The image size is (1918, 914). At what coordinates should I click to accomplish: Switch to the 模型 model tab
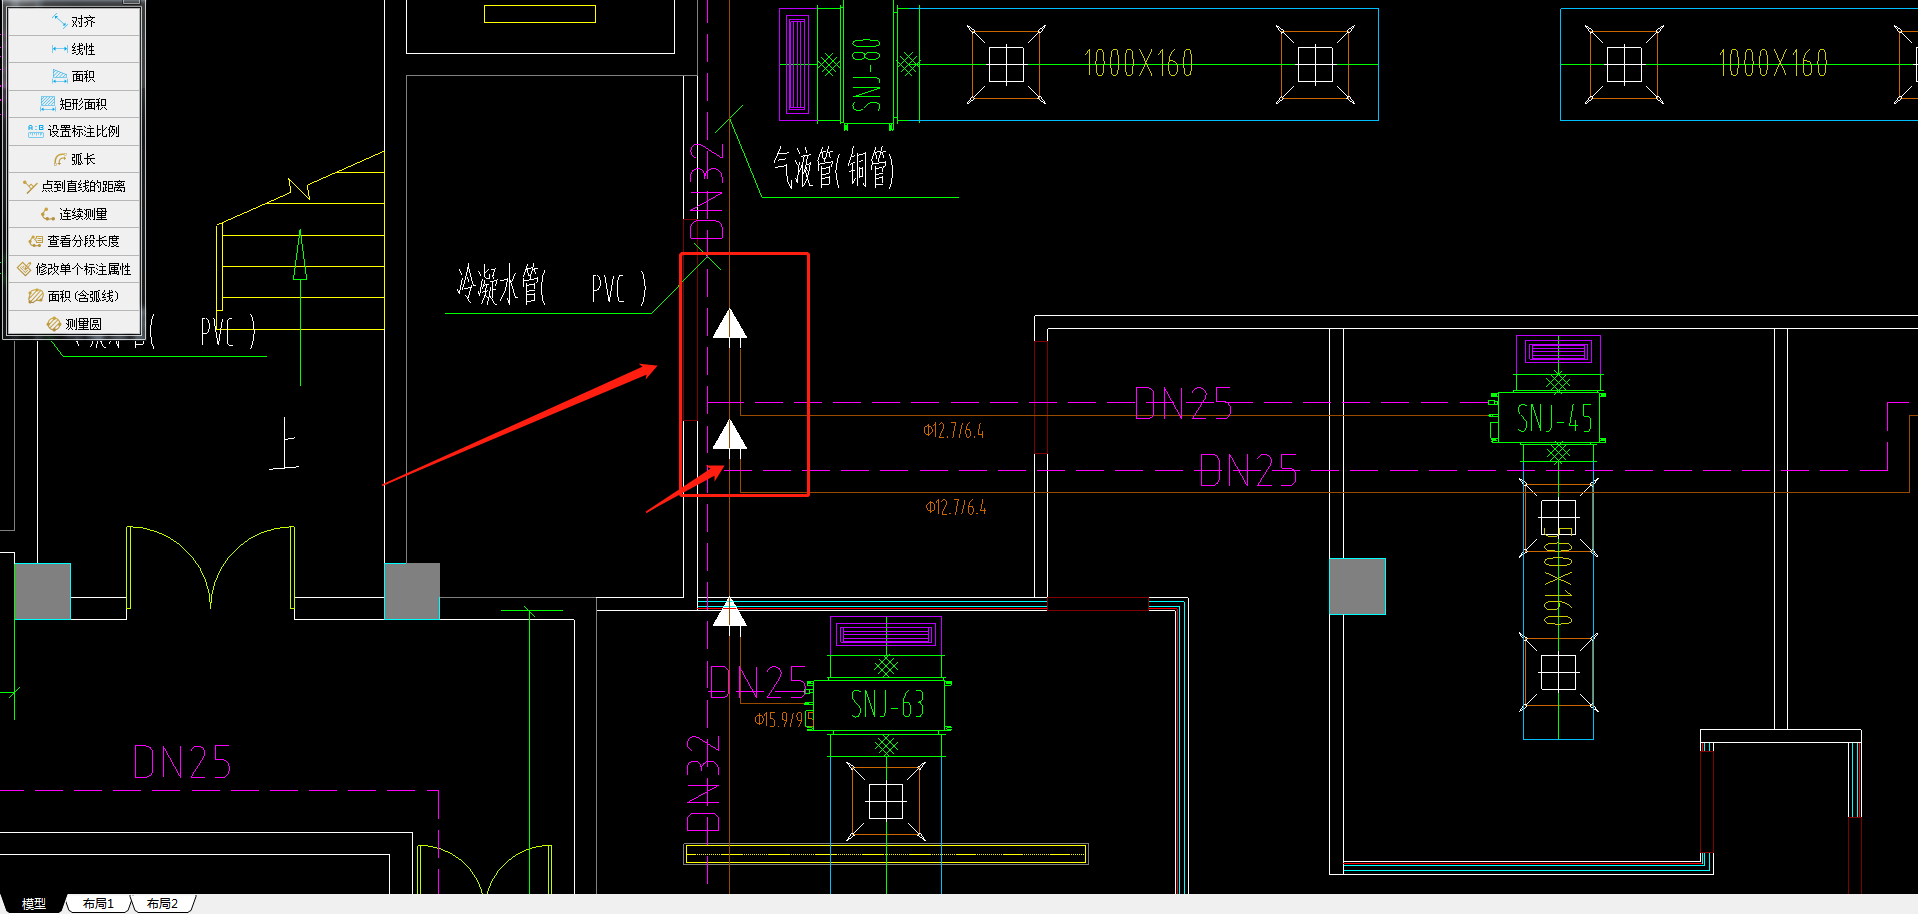click(x=34, y=904)
